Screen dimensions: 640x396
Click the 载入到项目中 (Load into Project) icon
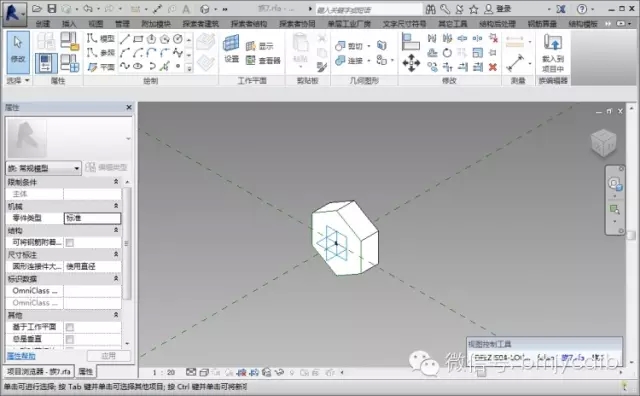coord(553,53)
